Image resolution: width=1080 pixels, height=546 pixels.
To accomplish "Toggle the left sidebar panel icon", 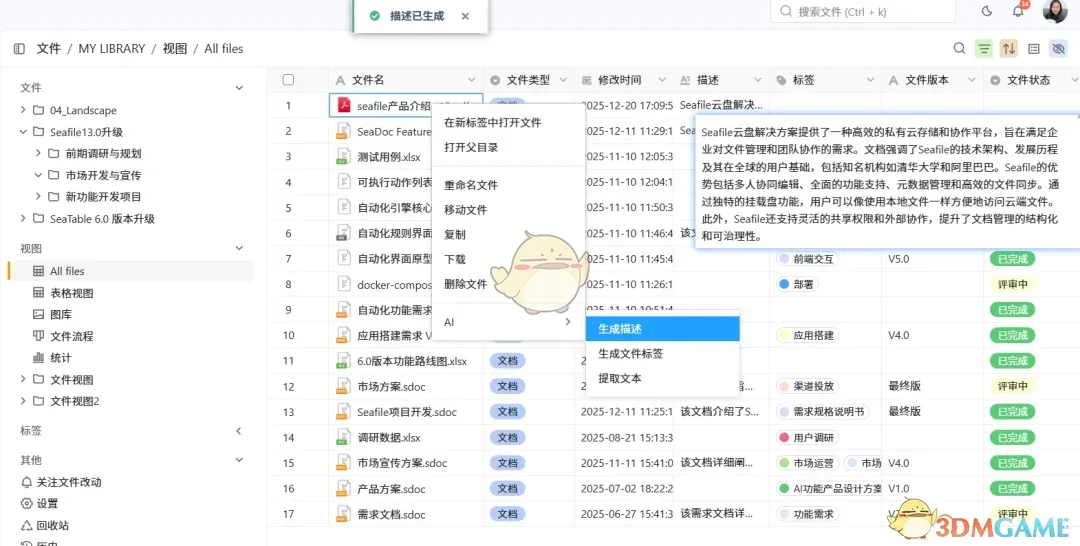I will point(19,49).
